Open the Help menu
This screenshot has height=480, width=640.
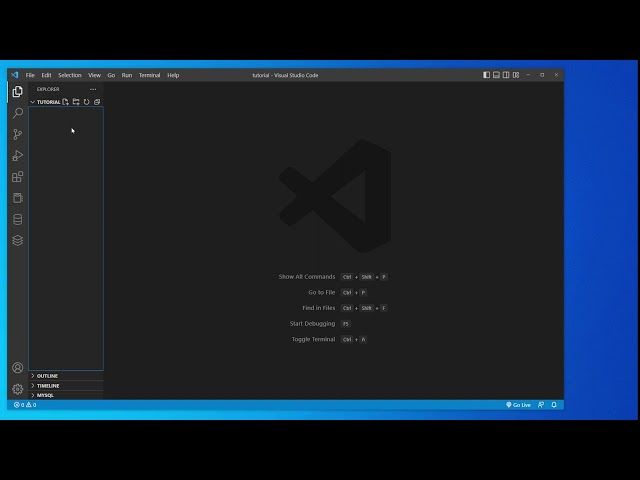point(173,75)
